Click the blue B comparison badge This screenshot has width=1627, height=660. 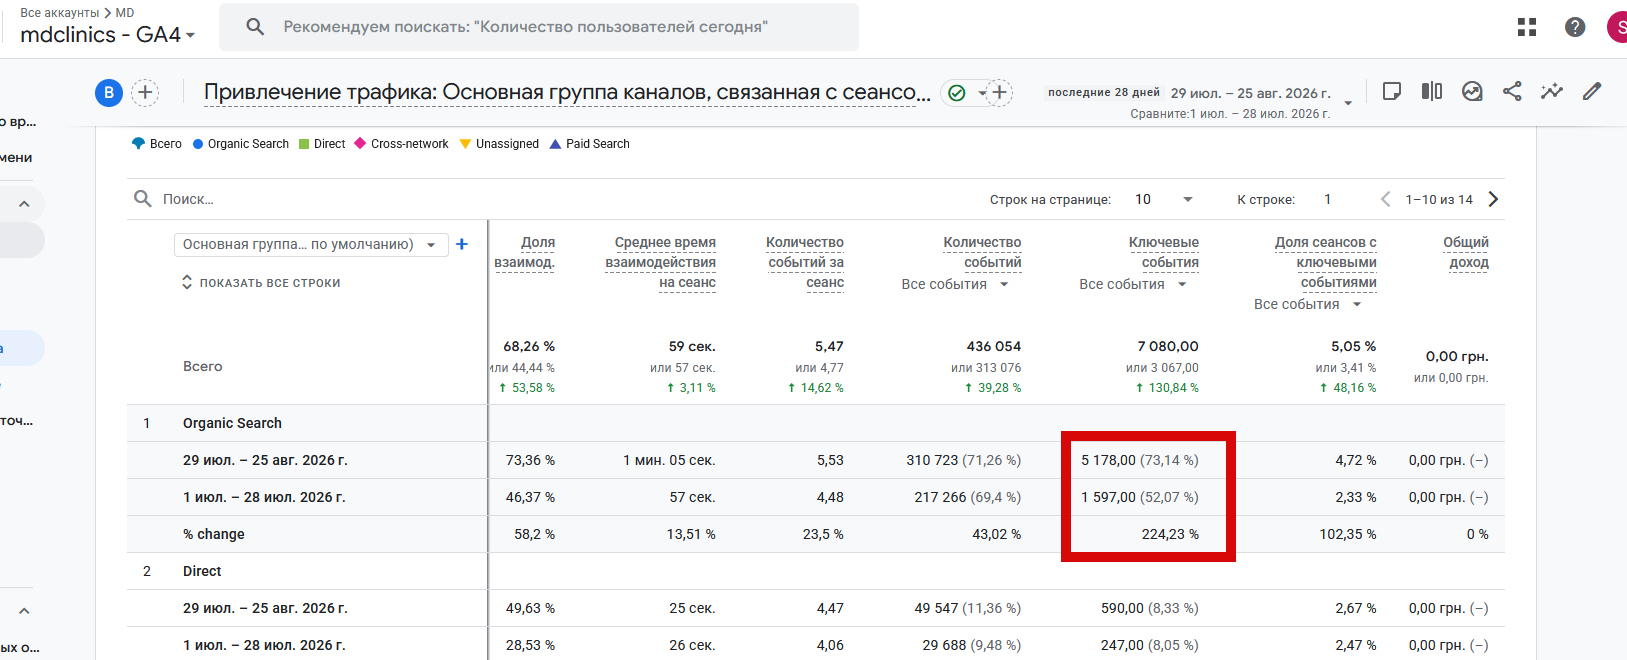[x=108, y=93]
